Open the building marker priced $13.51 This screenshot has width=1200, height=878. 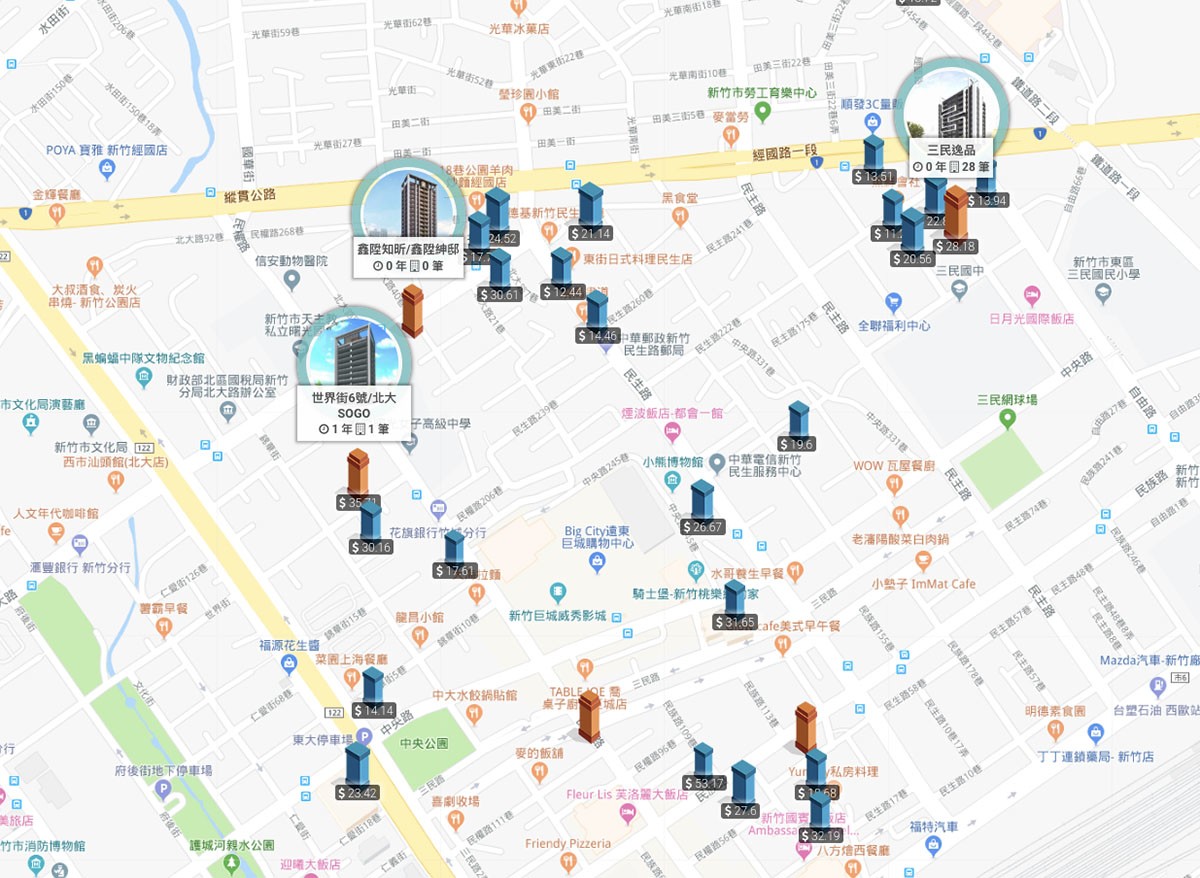point(874,160)
